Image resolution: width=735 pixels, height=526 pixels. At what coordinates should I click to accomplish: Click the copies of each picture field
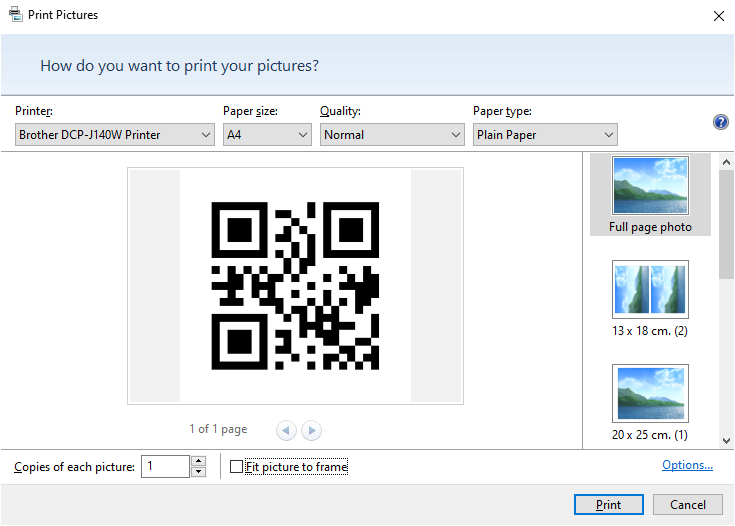pyautogui.click(x=165, y=466)
